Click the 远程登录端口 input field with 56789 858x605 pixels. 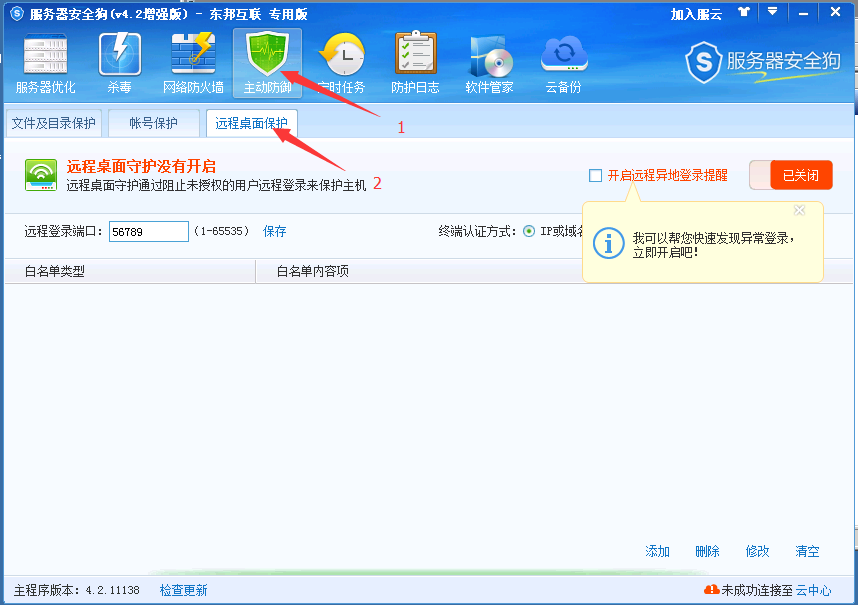point(149,231)
